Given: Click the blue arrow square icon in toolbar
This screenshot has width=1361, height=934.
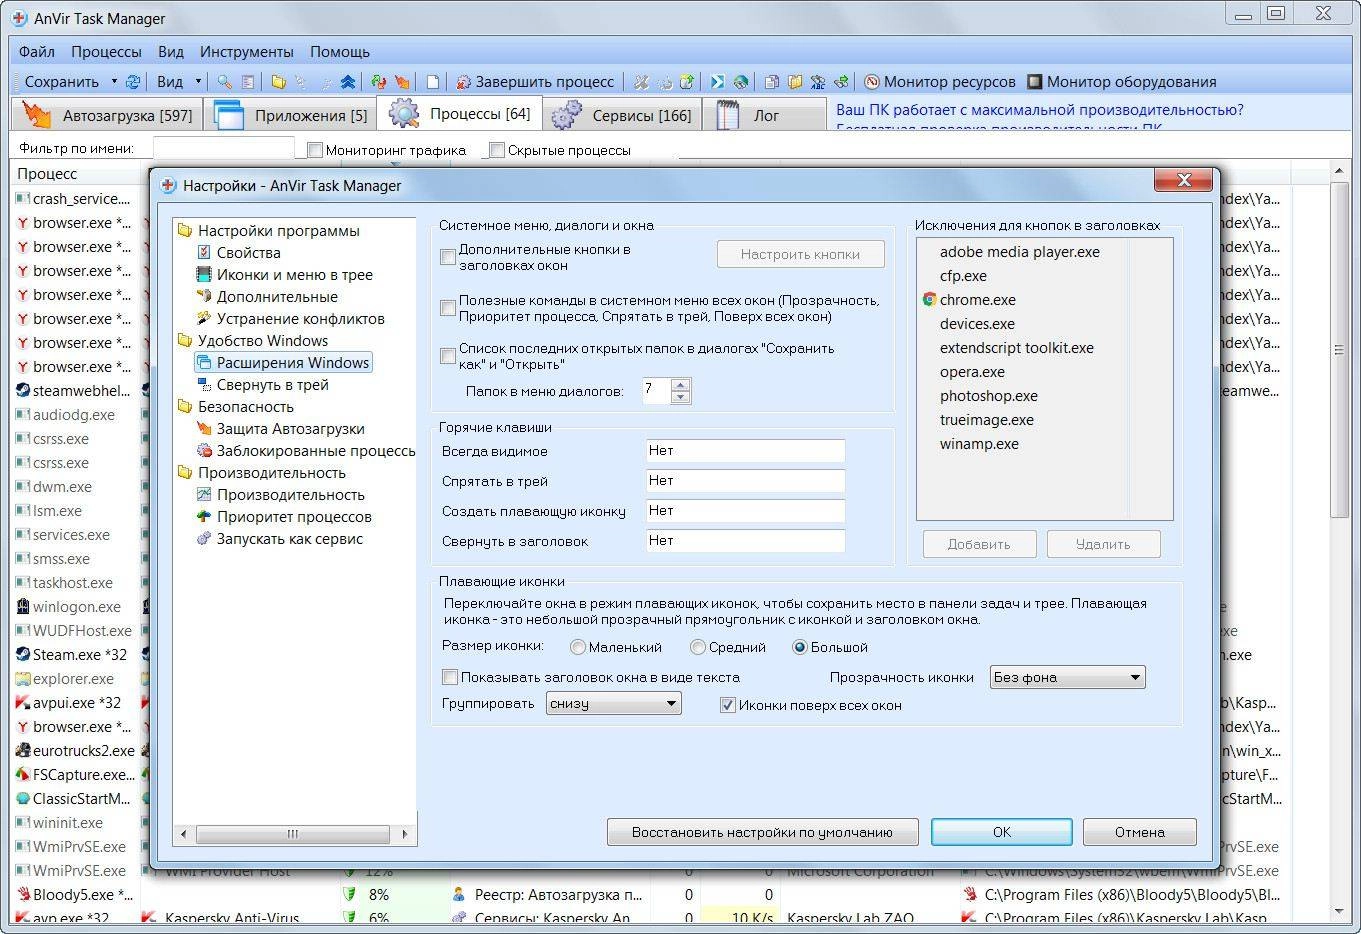Looking at the screenshot, I should [717, 82].
